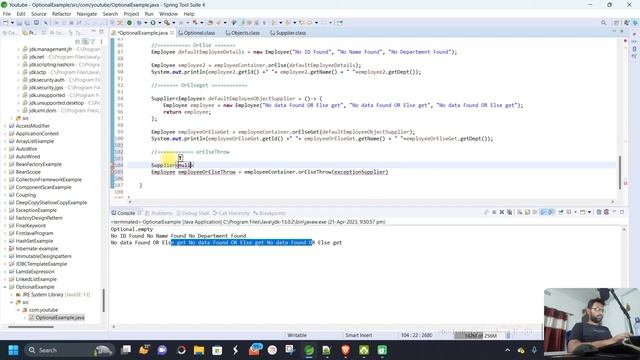This screenshot has height=360, width=640.
Task: Open File Explorer from the taskbar
Action: pos(199,350)
